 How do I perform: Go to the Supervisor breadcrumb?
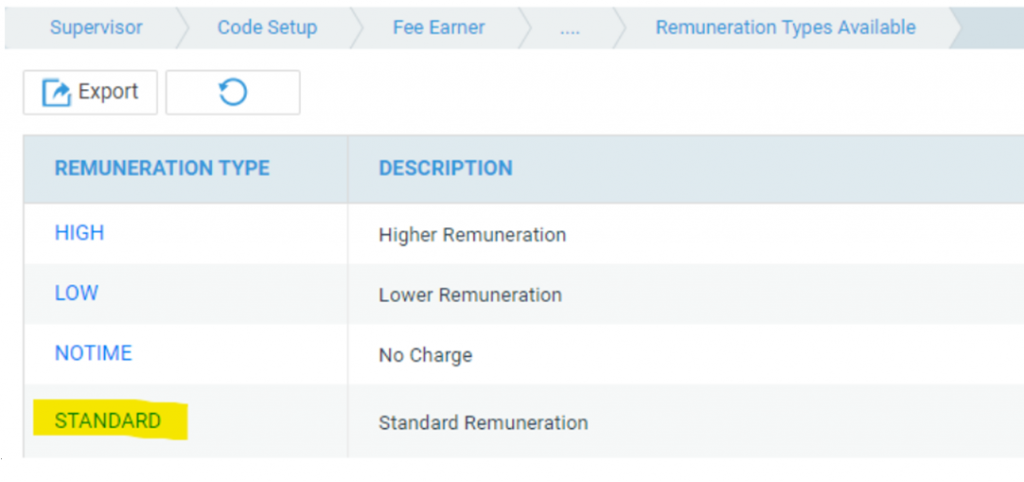pos(96,27)
